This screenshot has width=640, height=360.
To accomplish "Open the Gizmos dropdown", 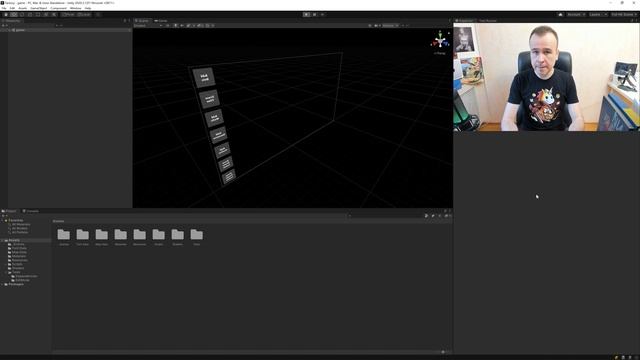I will pos(390,25).
